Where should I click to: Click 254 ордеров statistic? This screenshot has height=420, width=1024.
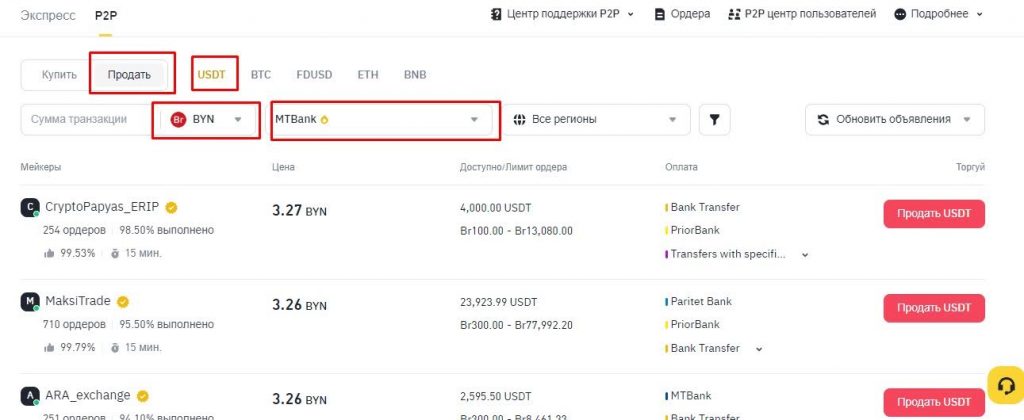[x=74, y=230]
